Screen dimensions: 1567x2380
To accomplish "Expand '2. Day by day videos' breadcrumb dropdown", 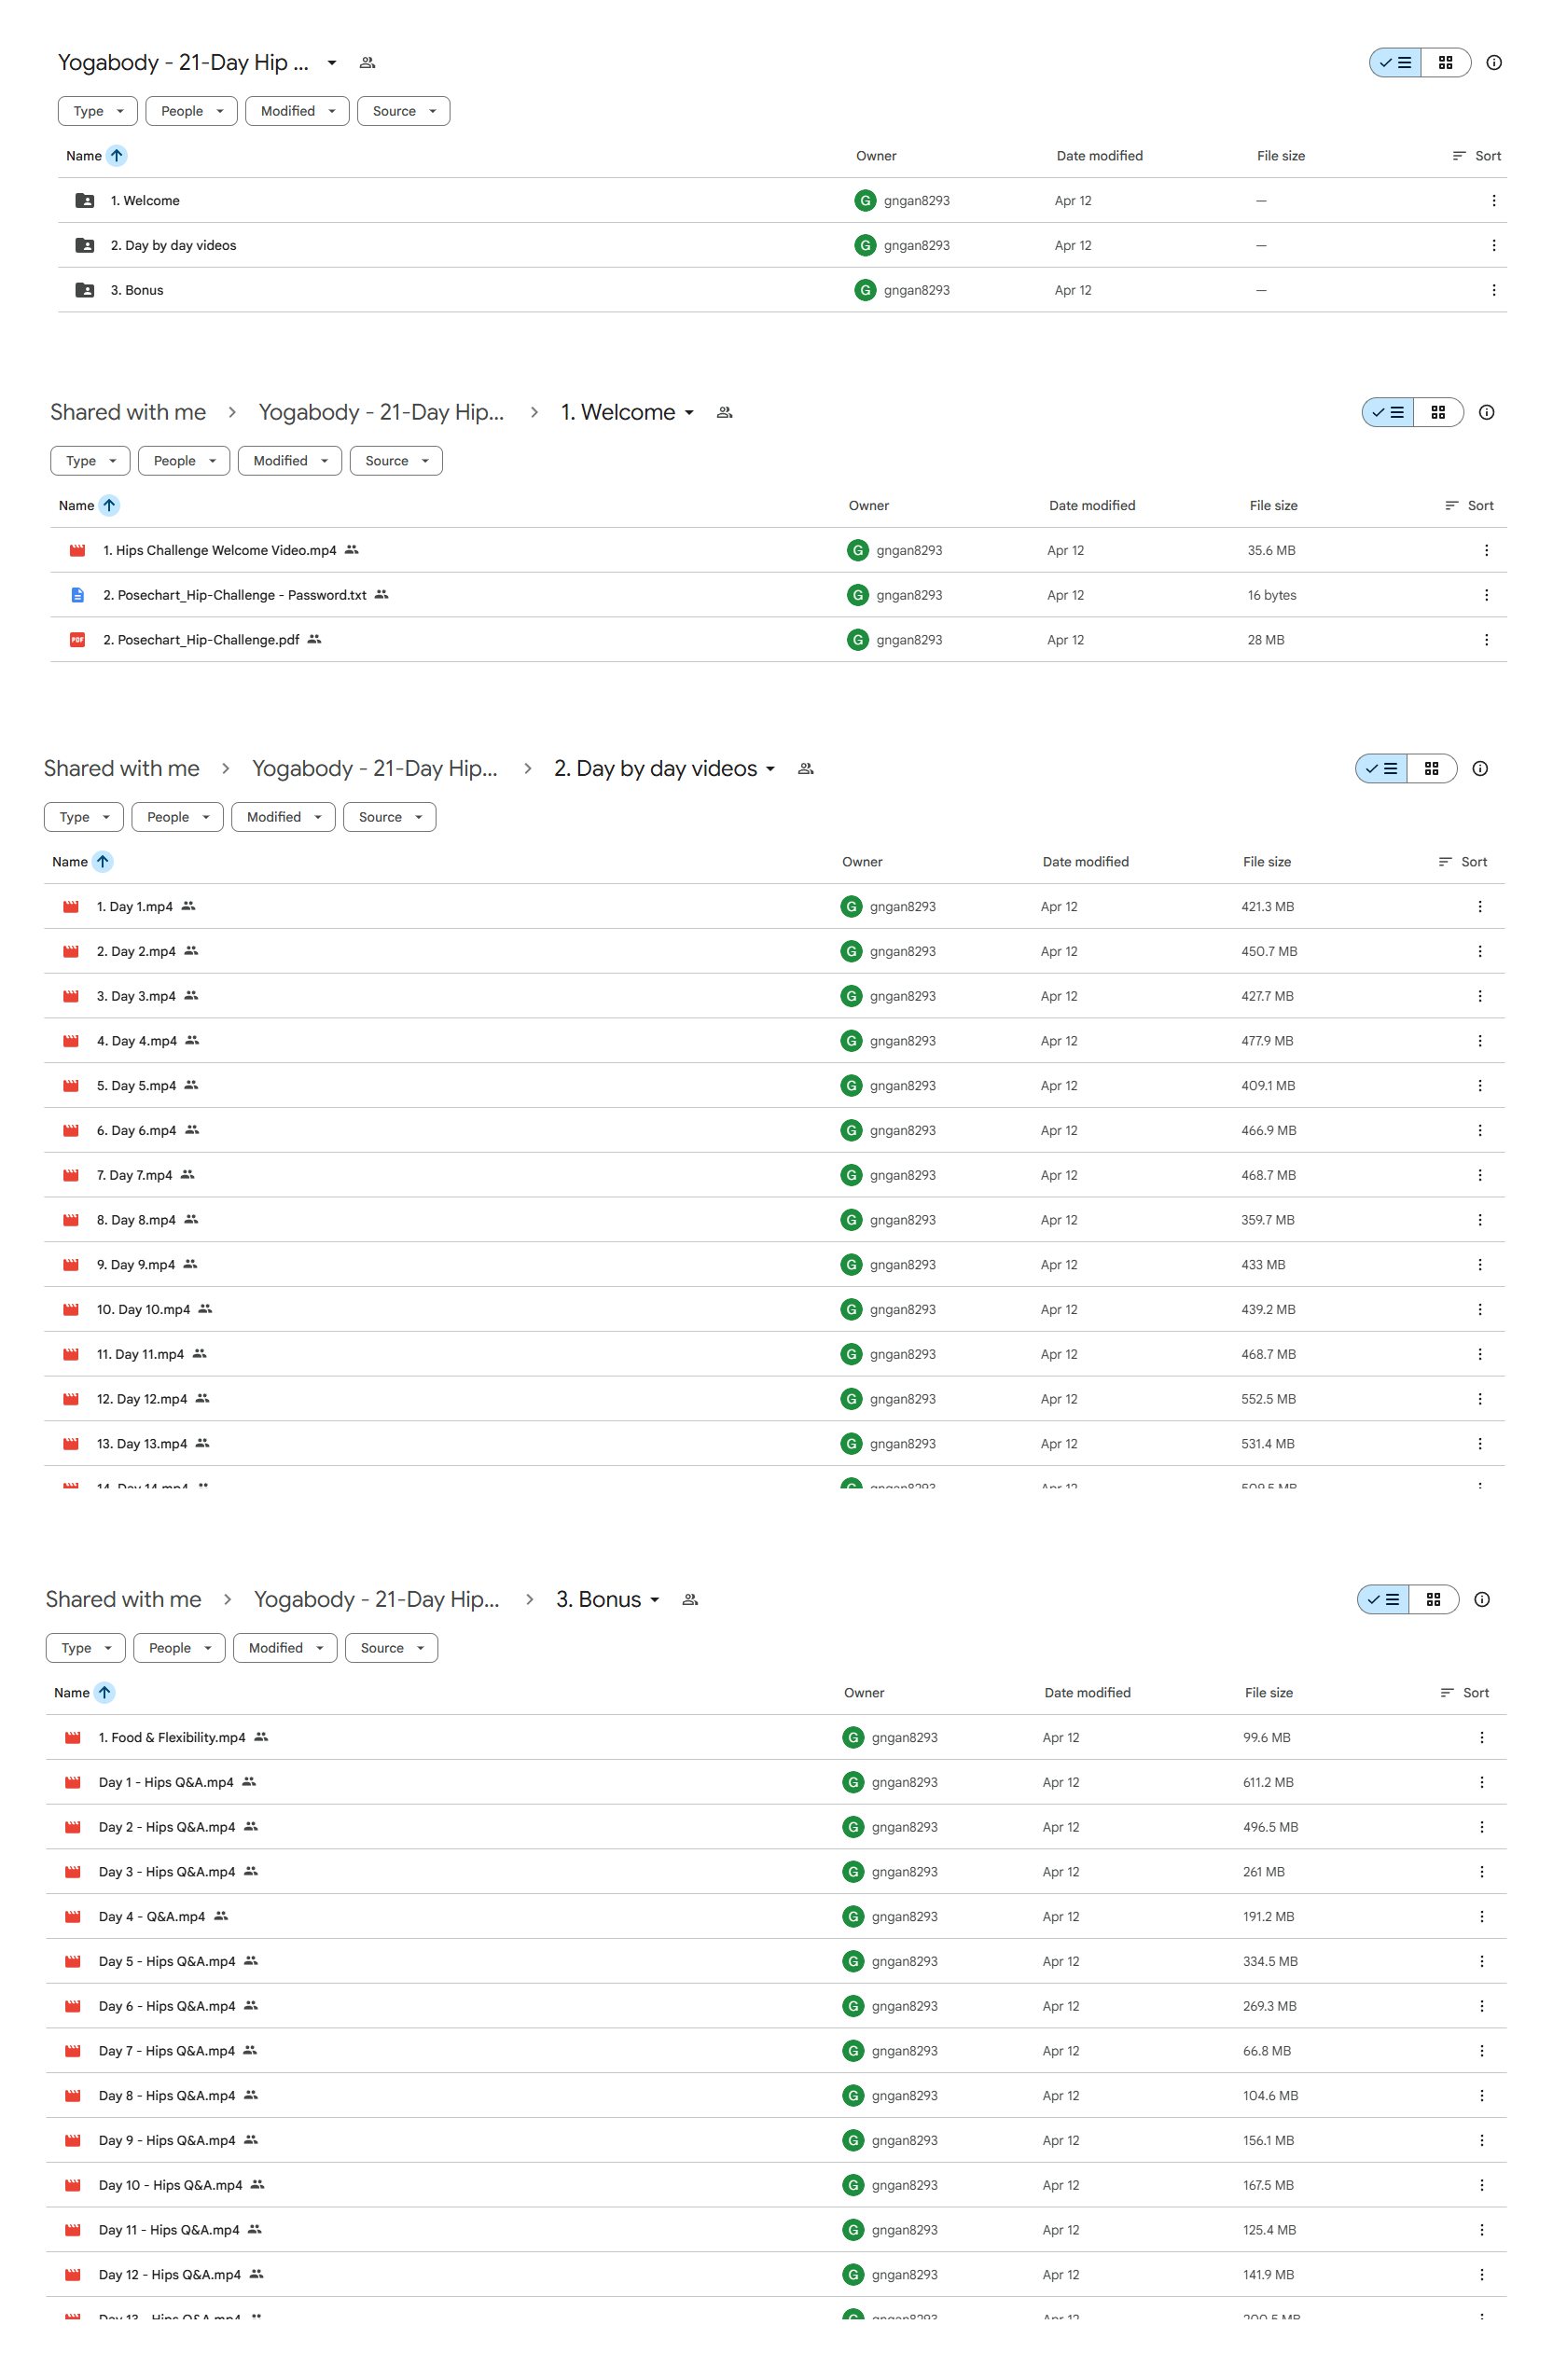I will (770, 769).
